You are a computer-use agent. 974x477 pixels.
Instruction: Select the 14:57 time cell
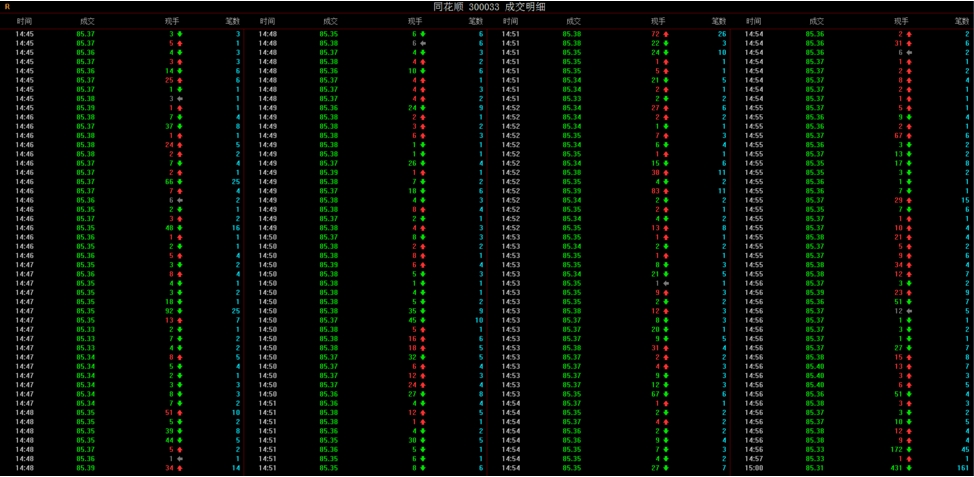[x=754, y=458]
